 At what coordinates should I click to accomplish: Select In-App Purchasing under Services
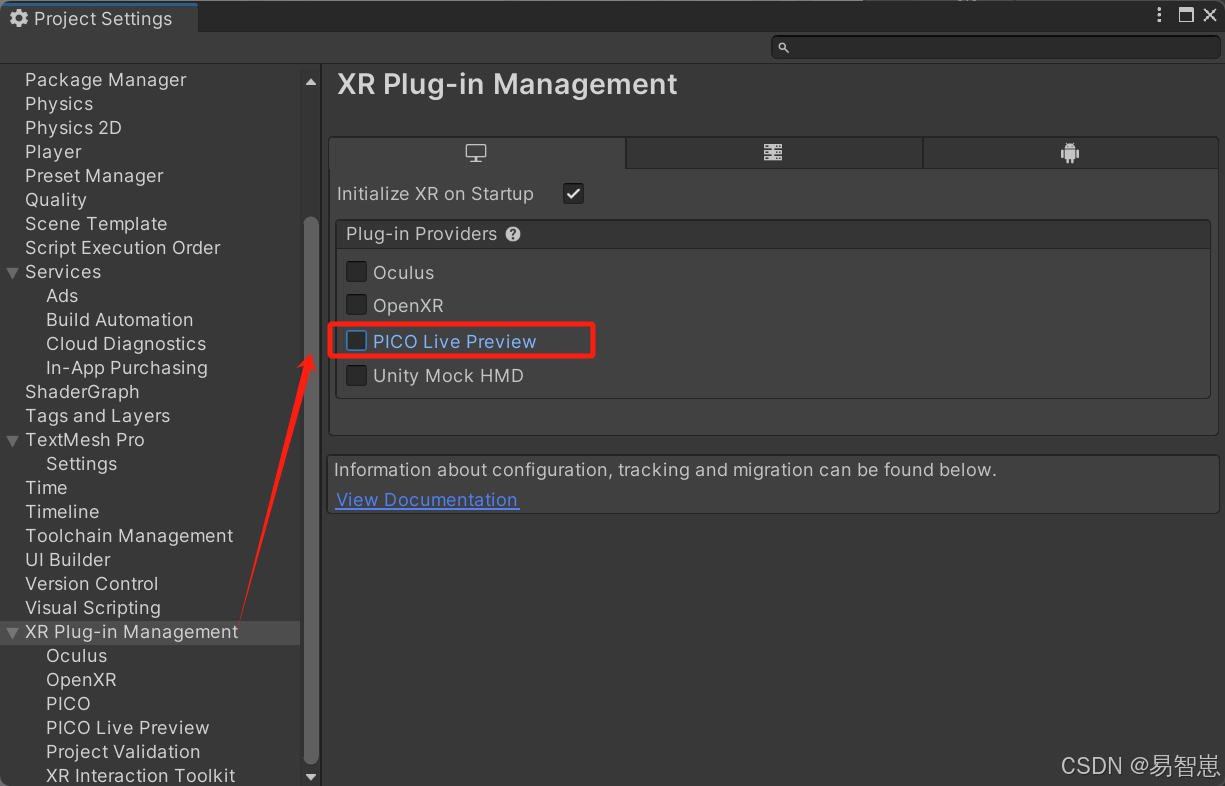[x=127, y=368]
